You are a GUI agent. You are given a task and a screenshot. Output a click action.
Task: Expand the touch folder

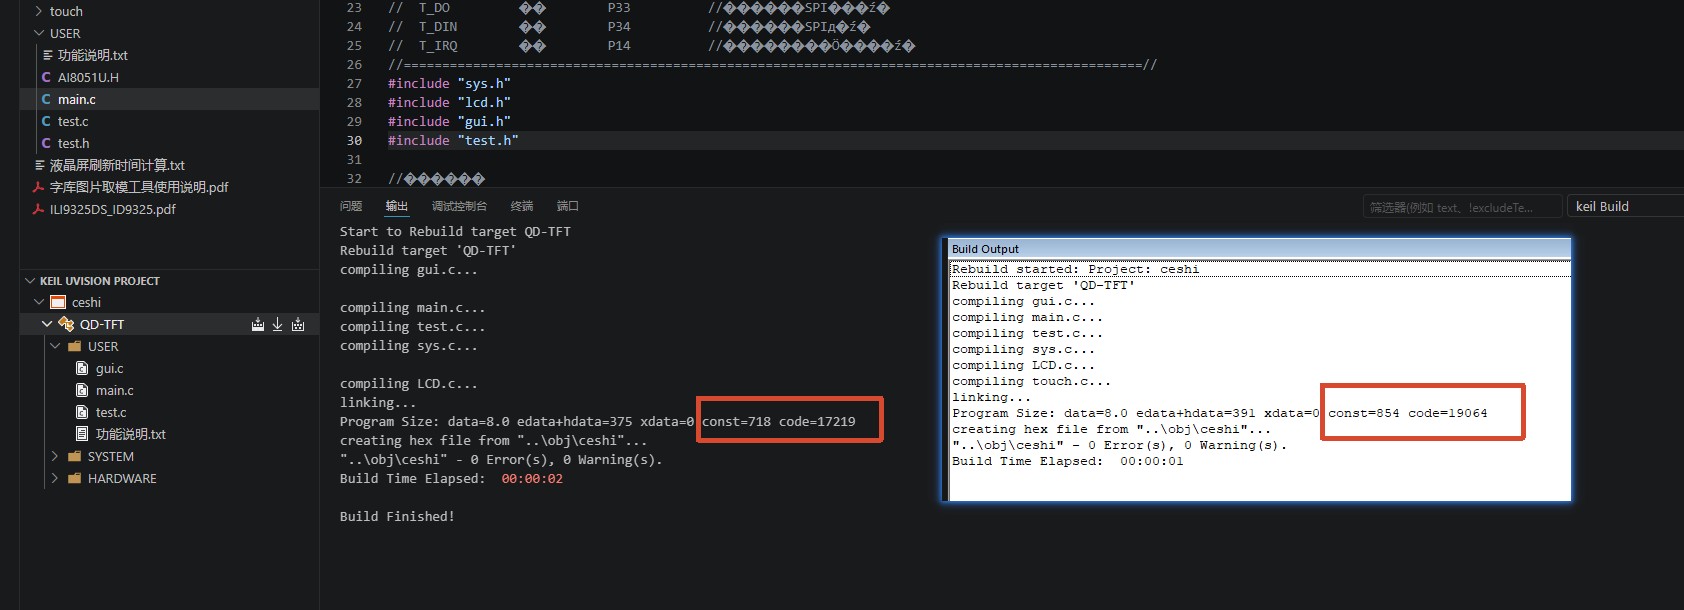click(x=39, y=11)
